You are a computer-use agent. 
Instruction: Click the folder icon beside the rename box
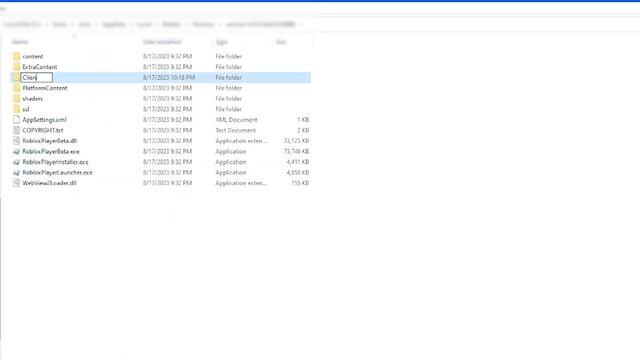(16, 78)
